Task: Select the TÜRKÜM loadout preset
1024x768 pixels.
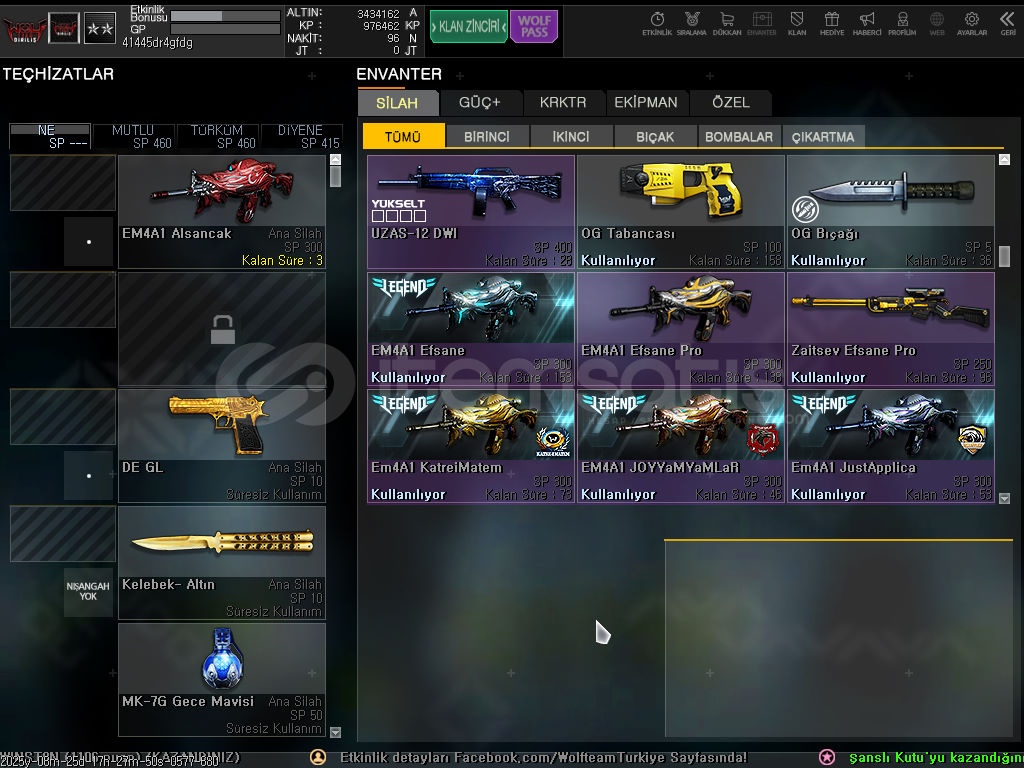Action: point(217,136)
